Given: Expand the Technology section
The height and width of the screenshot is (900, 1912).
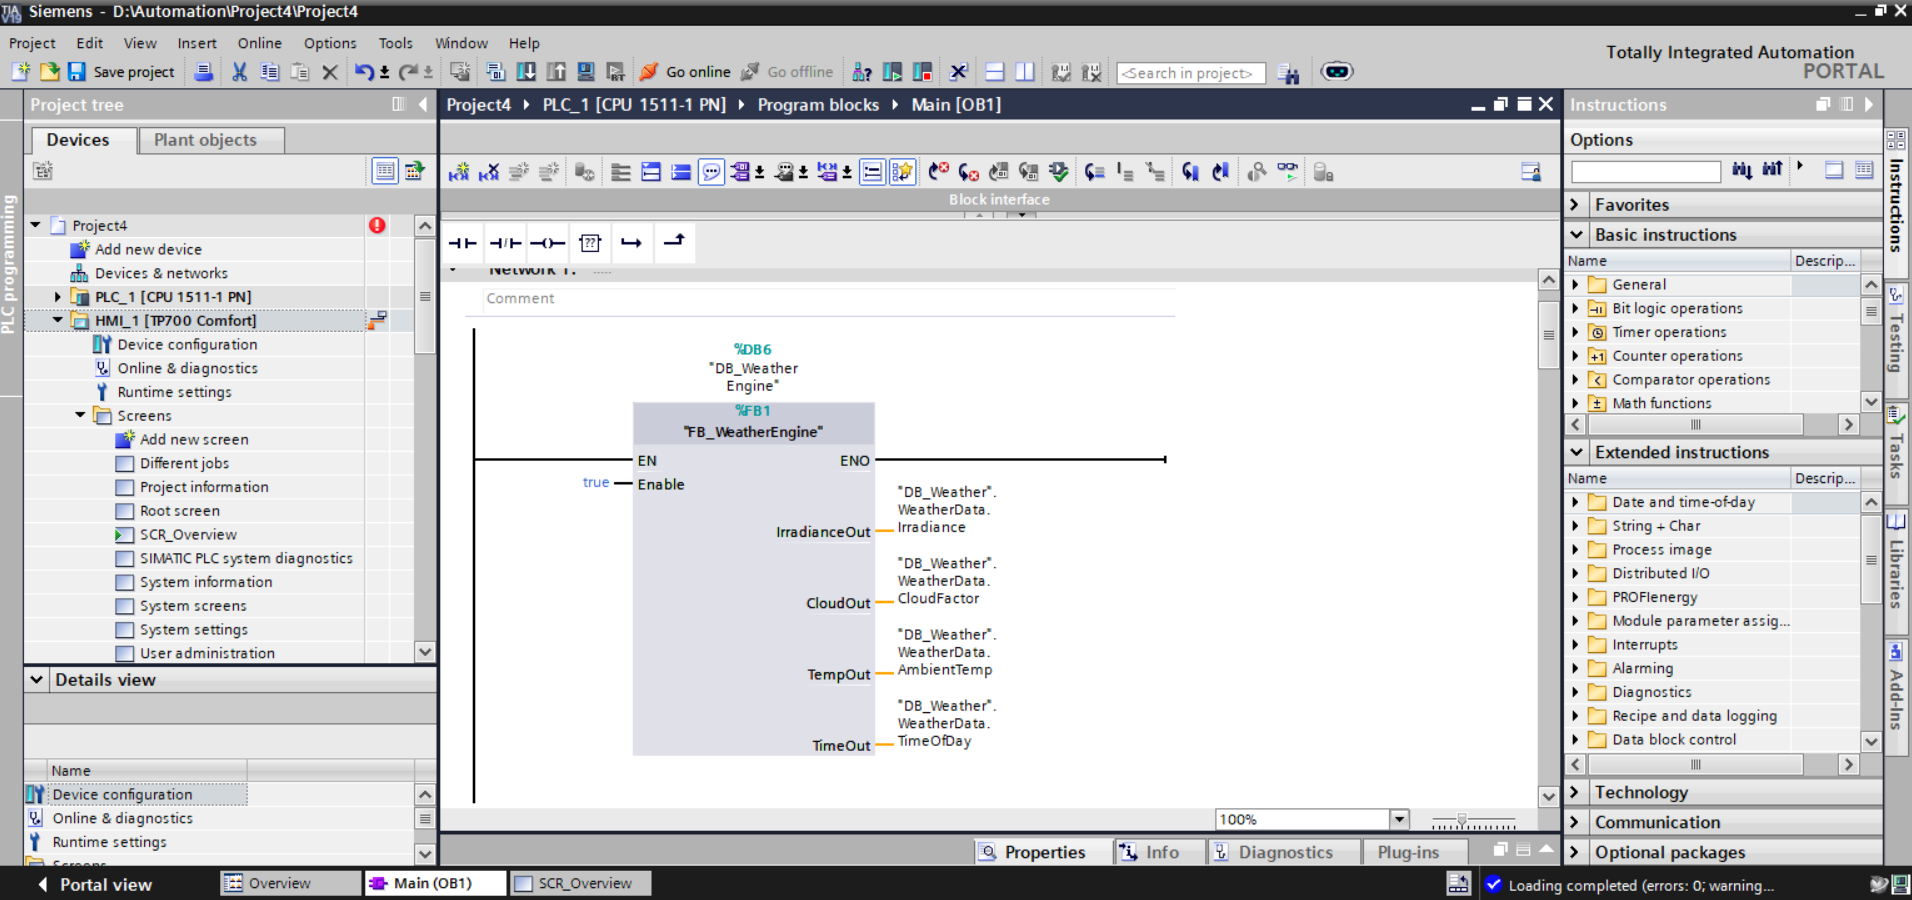Looking at the screenshot, I should coord(1576,792).
